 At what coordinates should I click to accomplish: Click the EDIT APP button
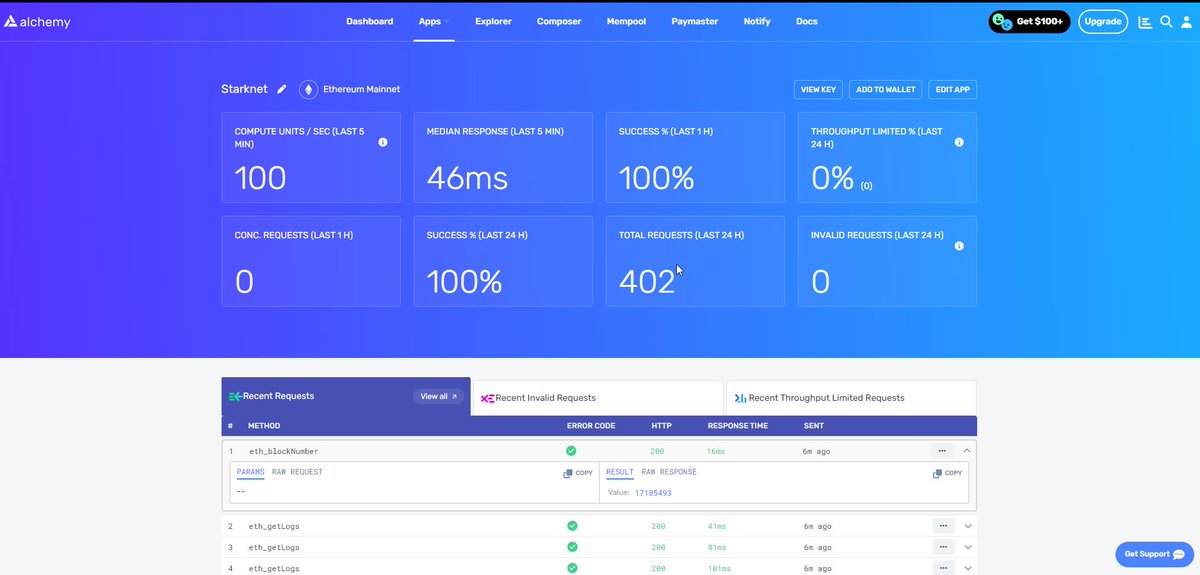(953, 89)
